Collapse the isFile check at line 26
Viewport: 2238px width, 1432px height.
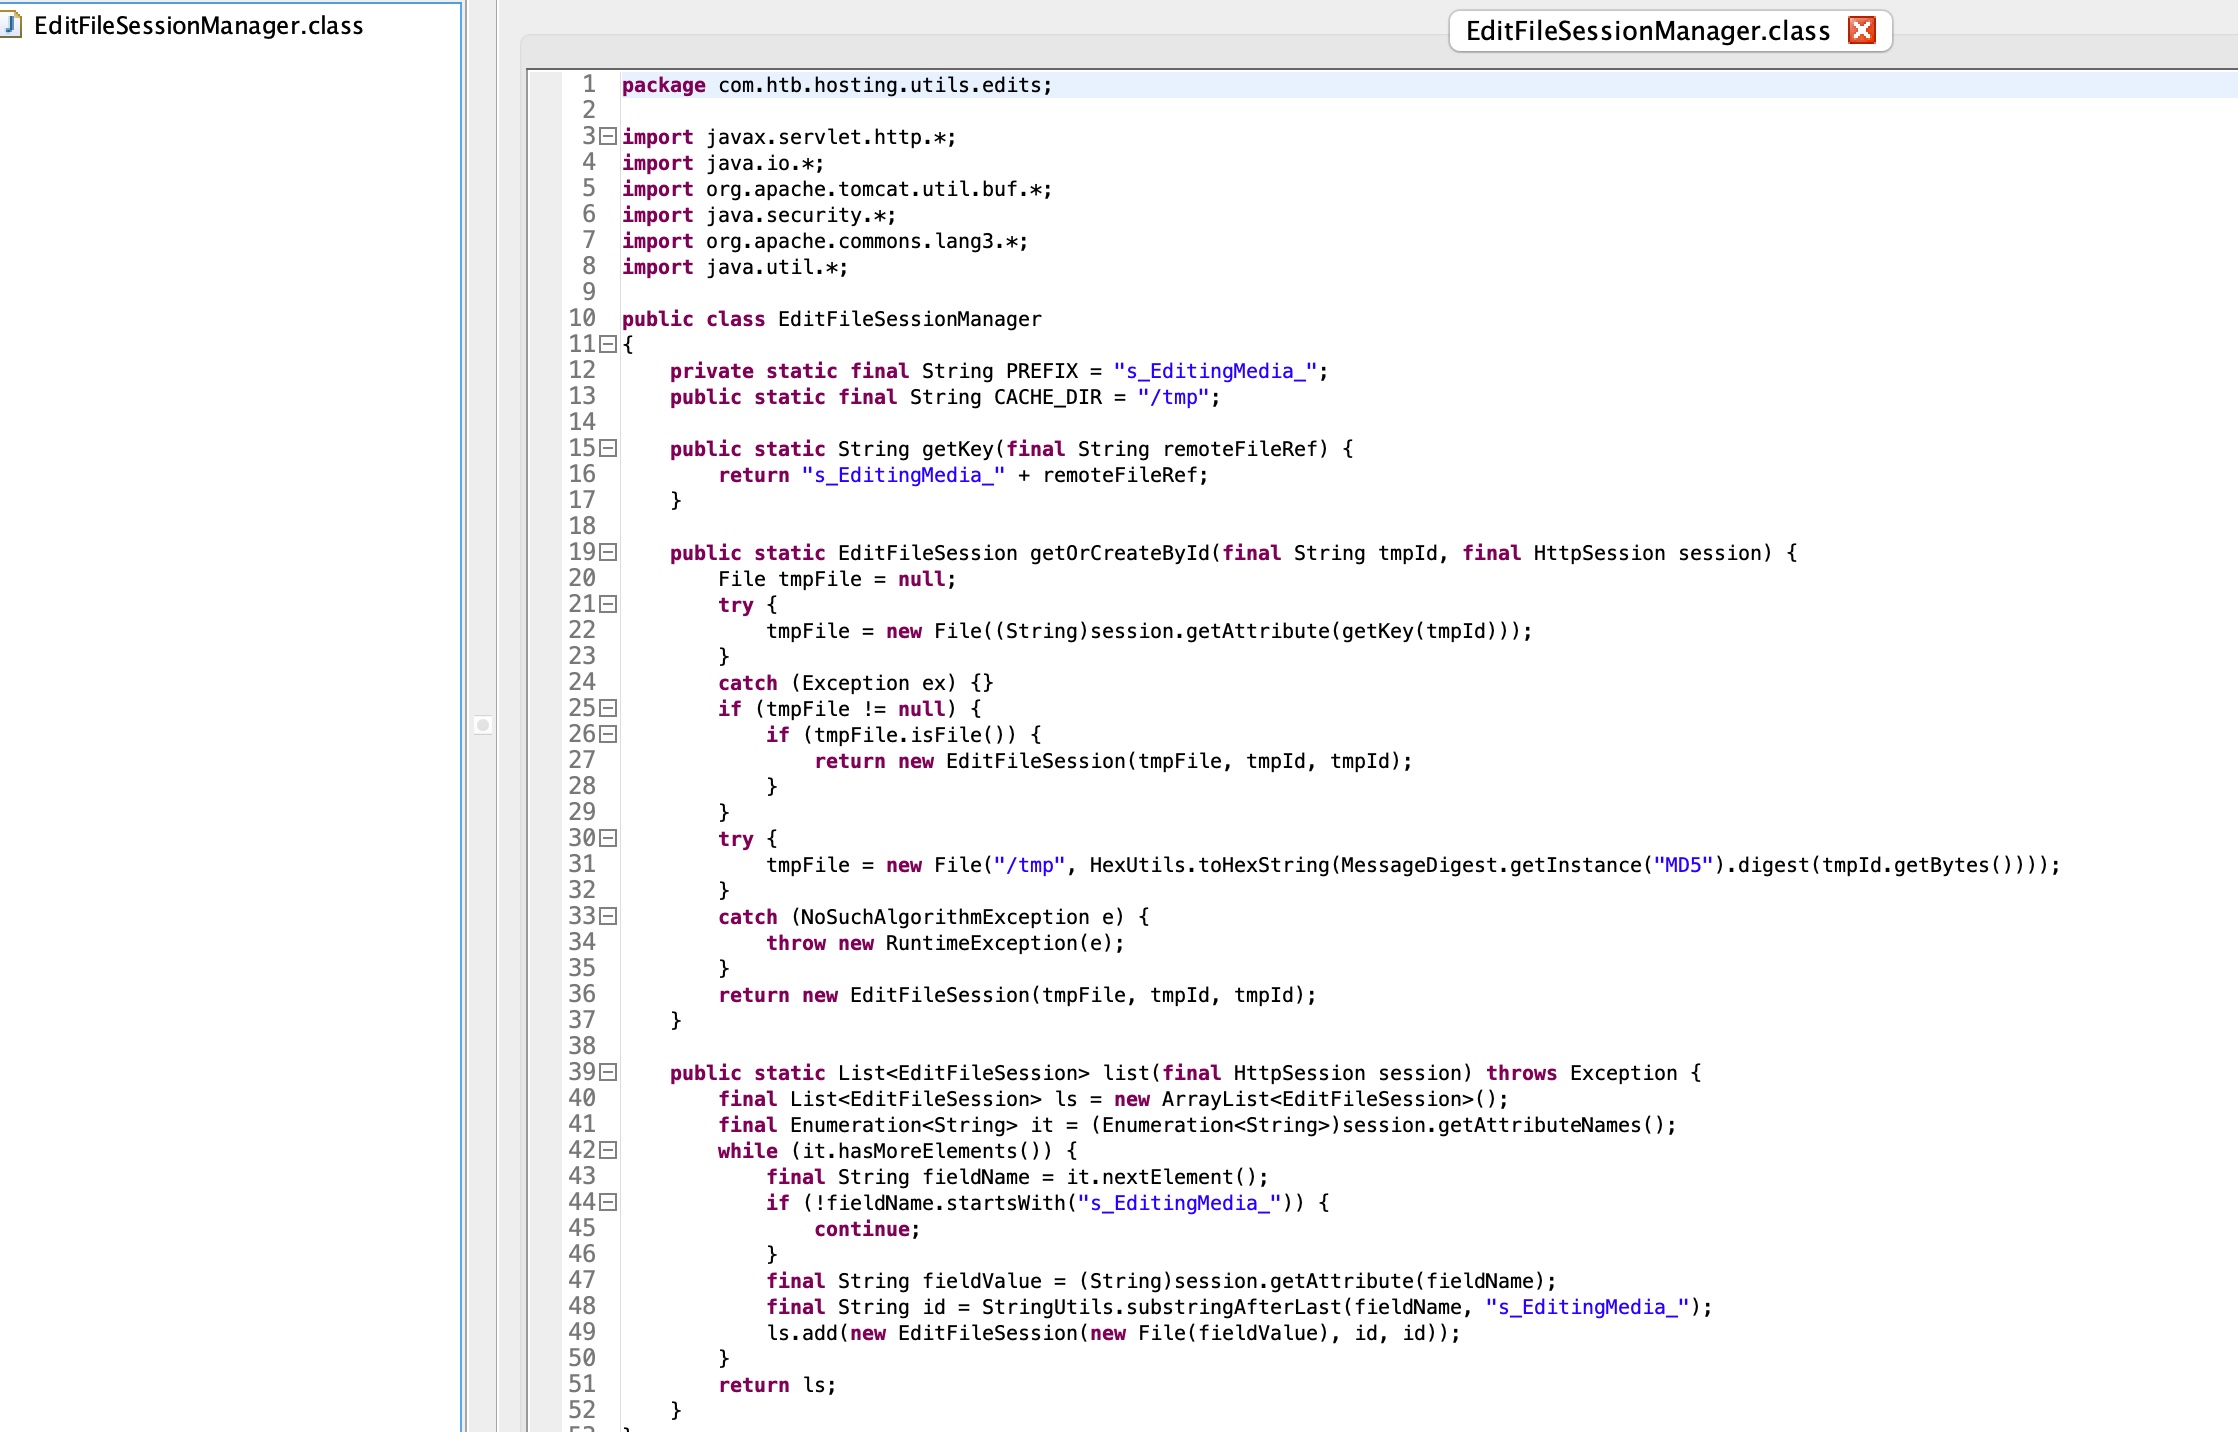click(608, 735)
